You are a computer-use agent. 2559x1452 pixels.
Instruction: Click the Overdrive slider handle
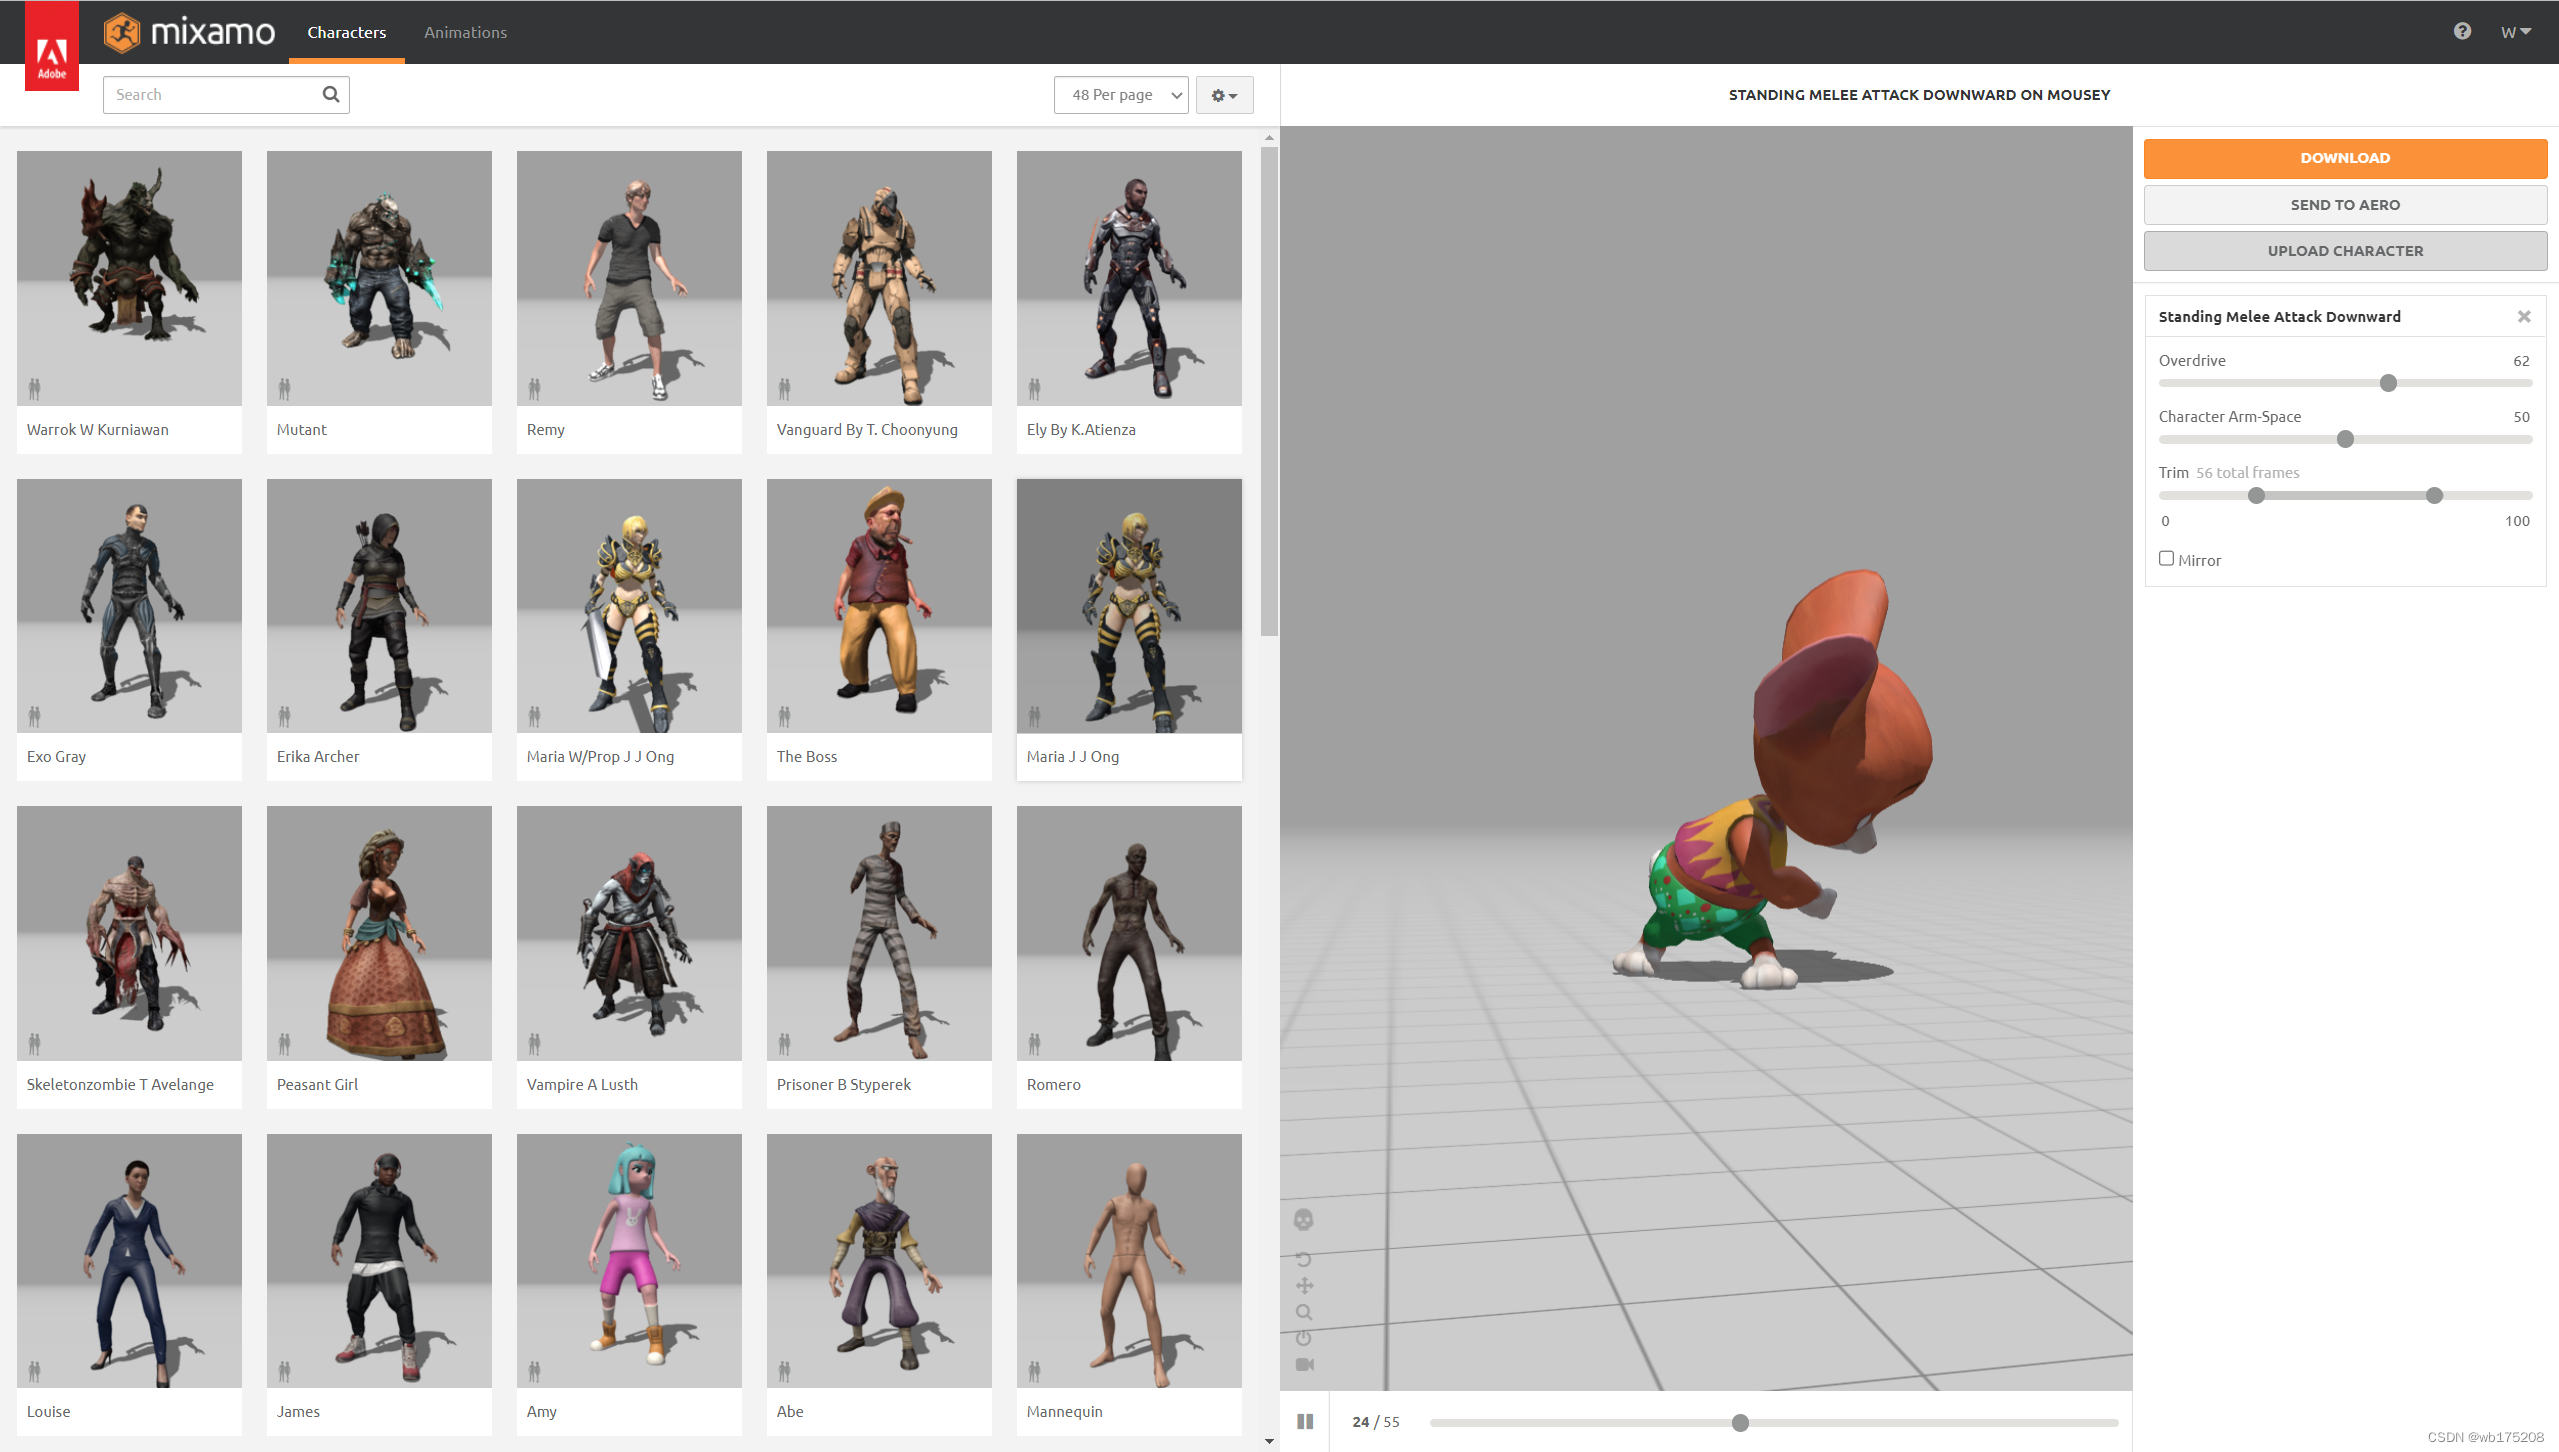[x=2388, y=383]
